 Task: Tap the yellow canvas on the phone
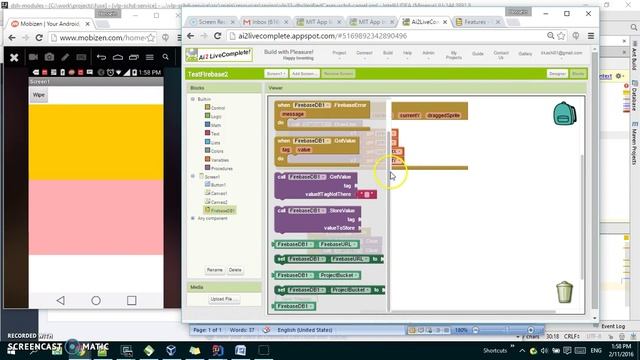(96, 142)
